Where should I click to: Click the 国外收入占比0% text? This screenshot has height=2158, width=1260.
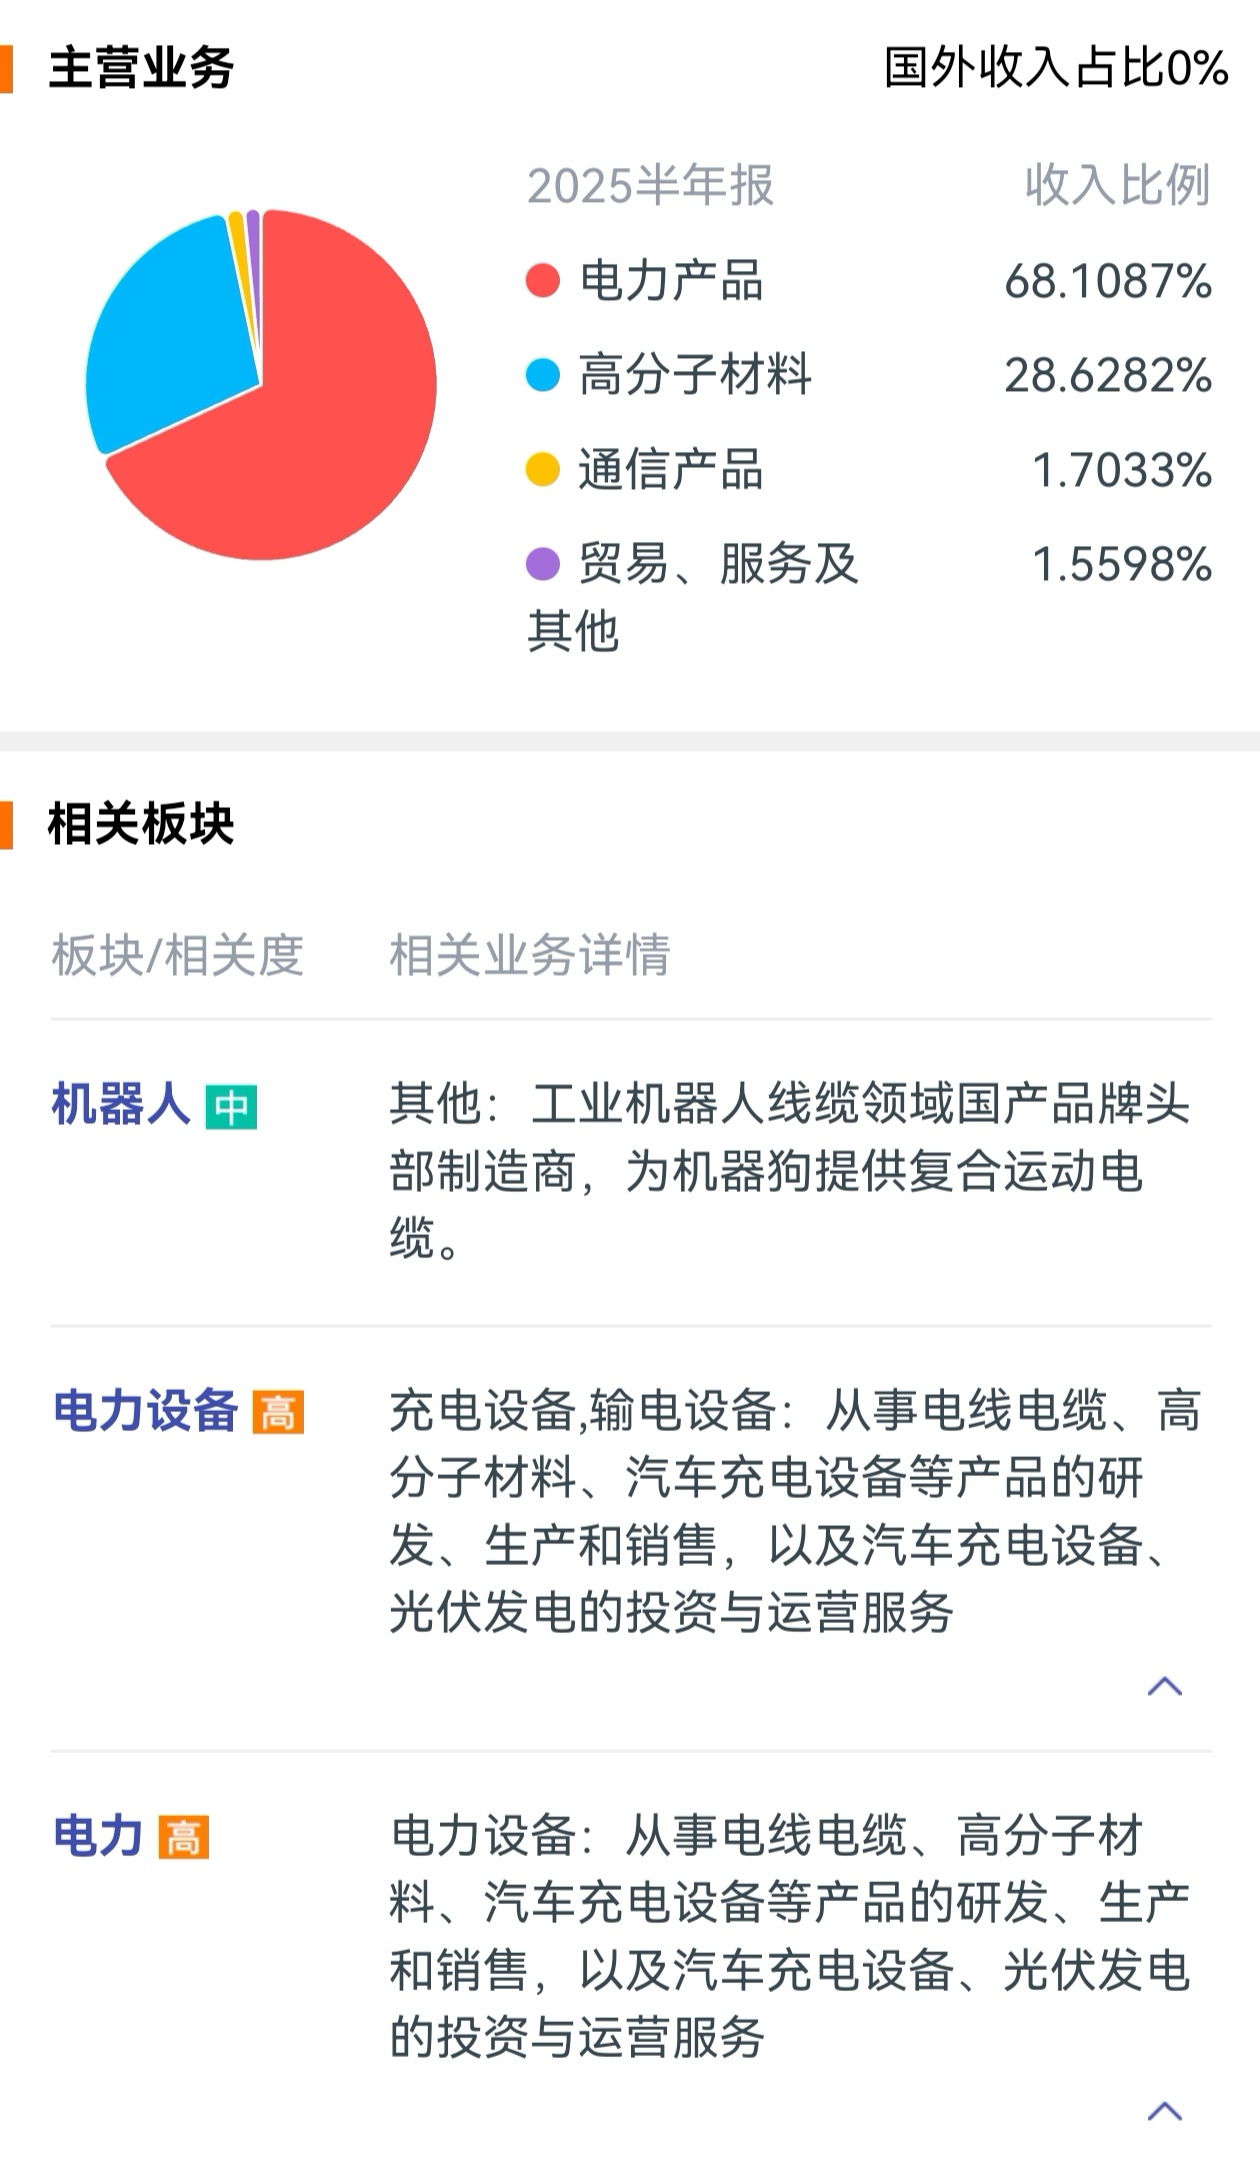1056,68
